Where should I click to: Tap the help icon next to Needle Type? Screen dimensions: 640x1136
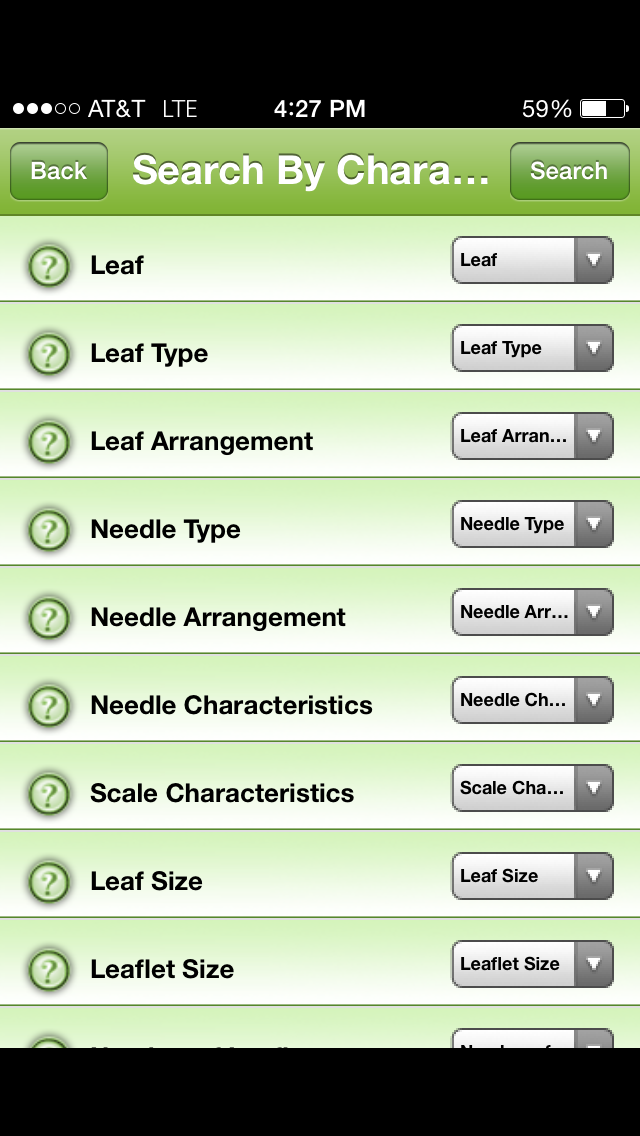point(49,530)
